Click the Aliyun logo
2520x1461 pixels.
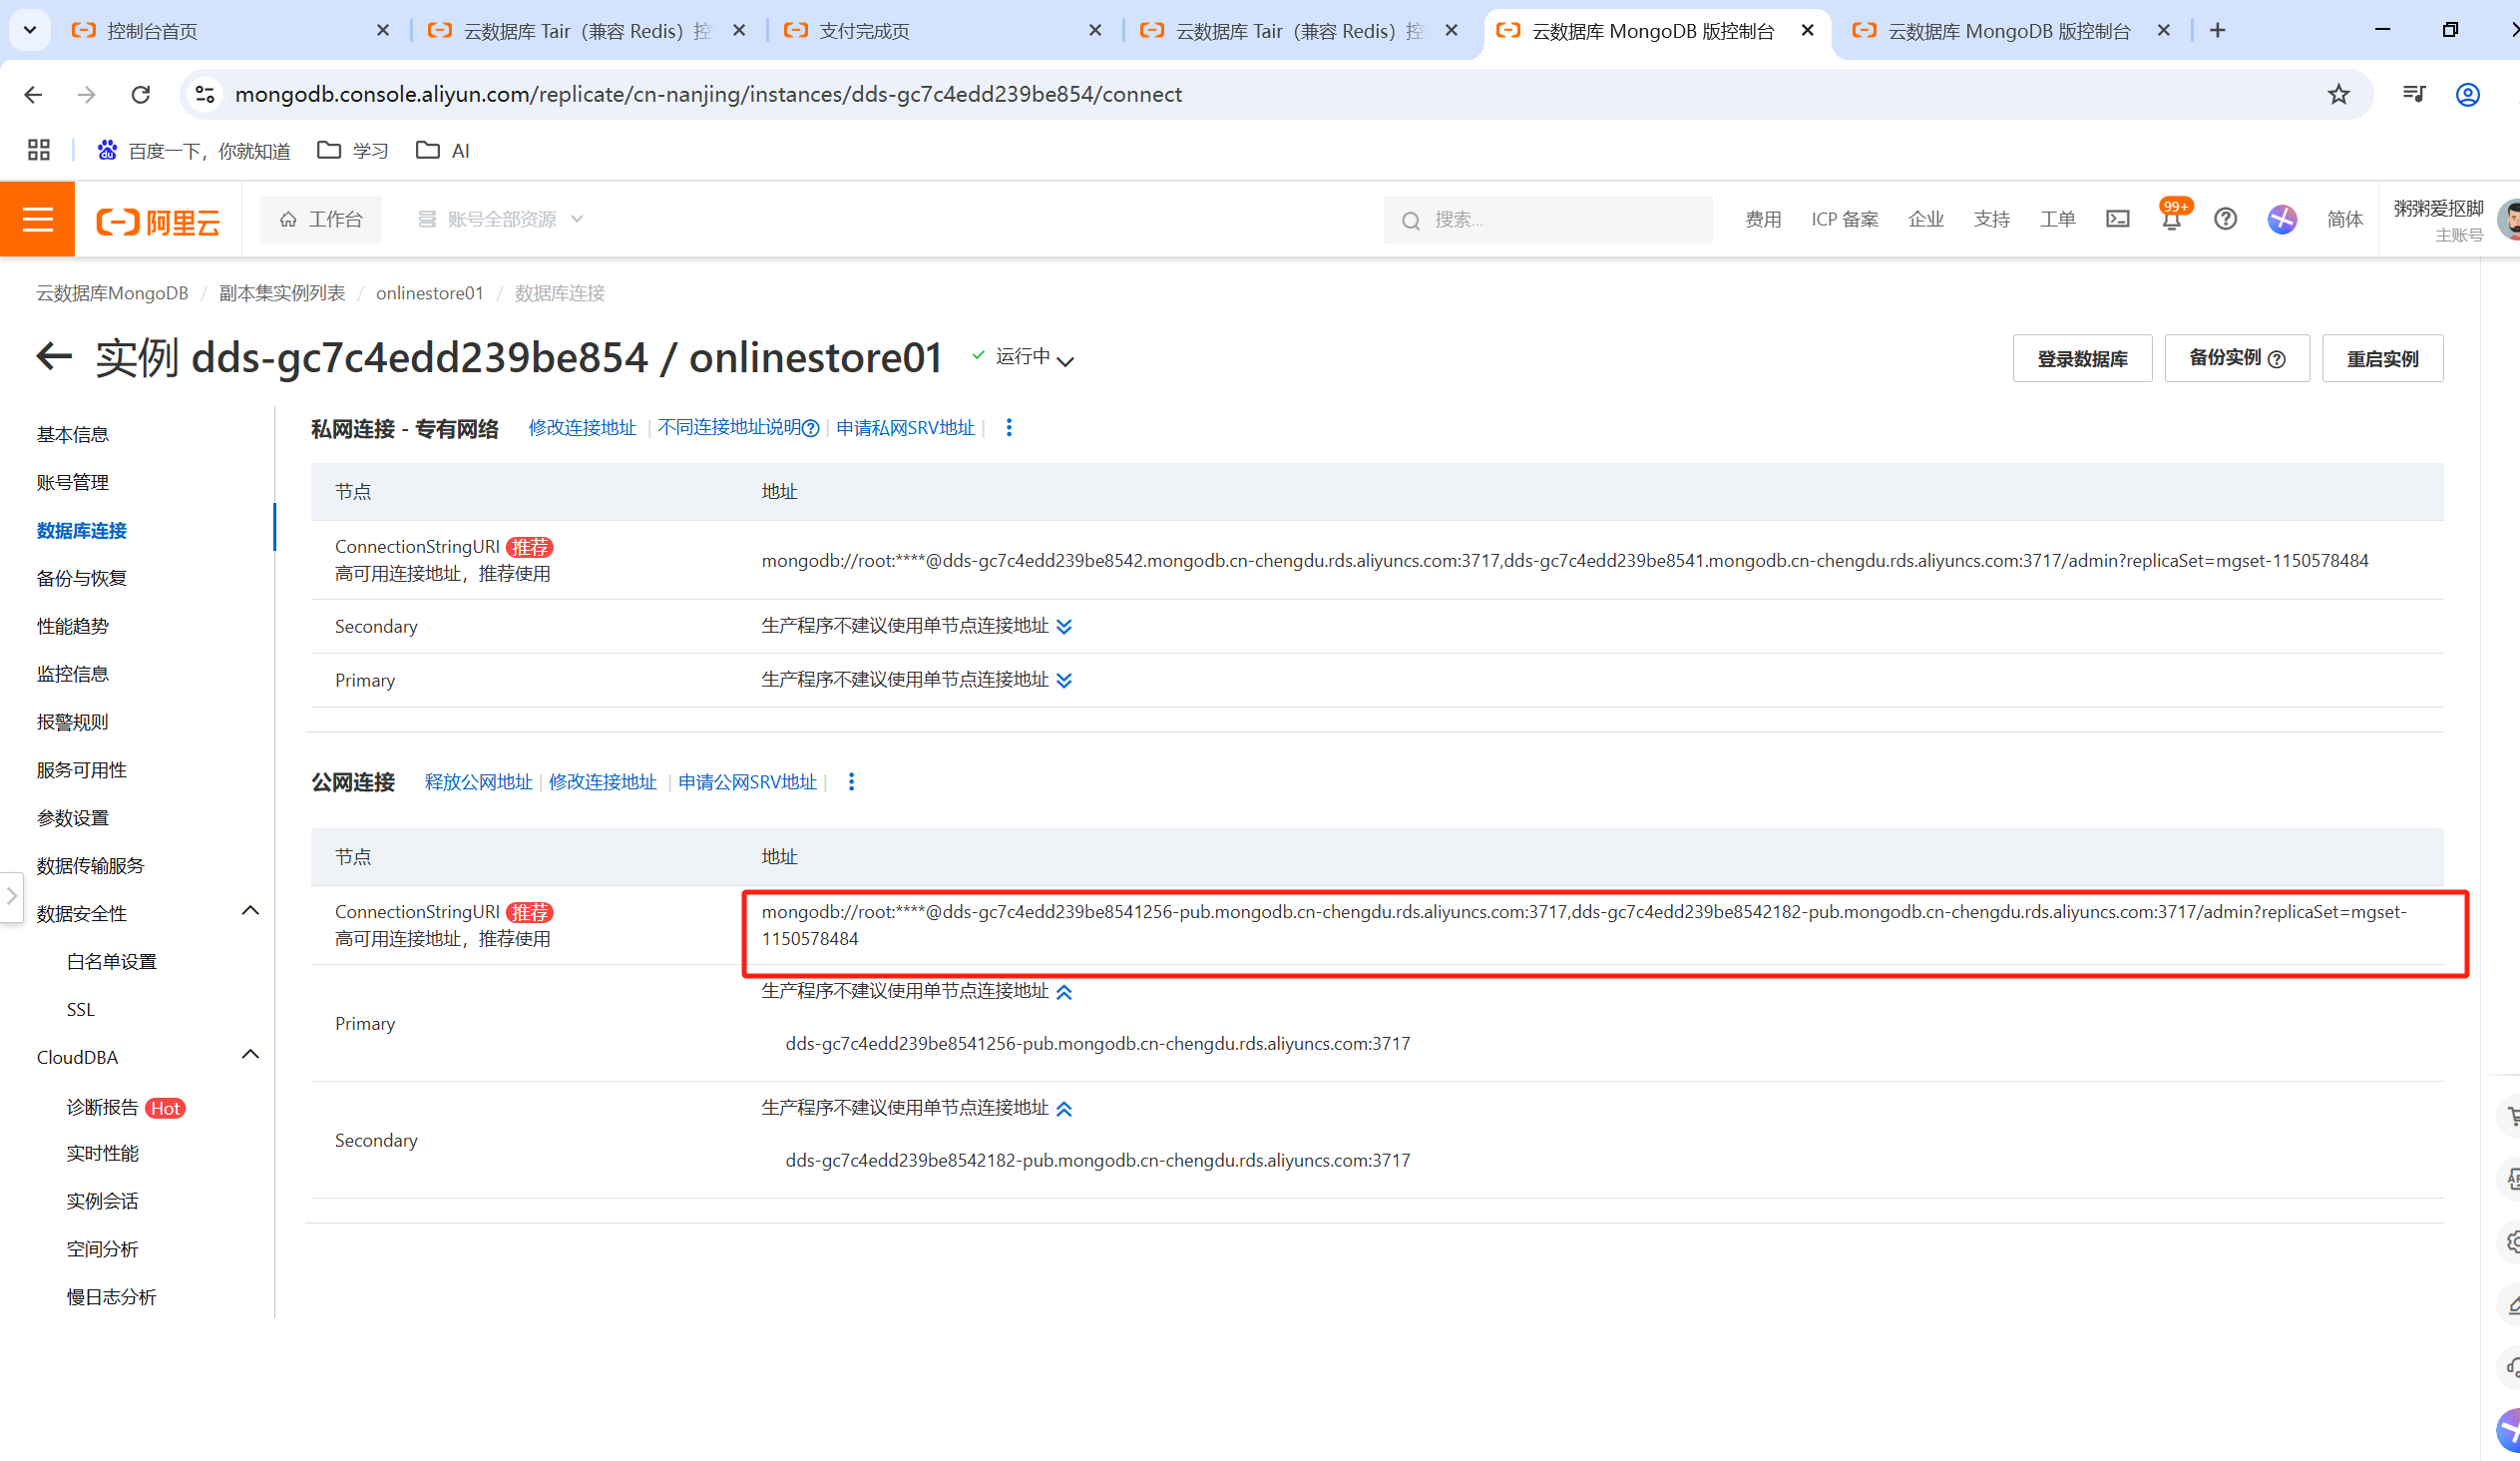pos(158,221)
